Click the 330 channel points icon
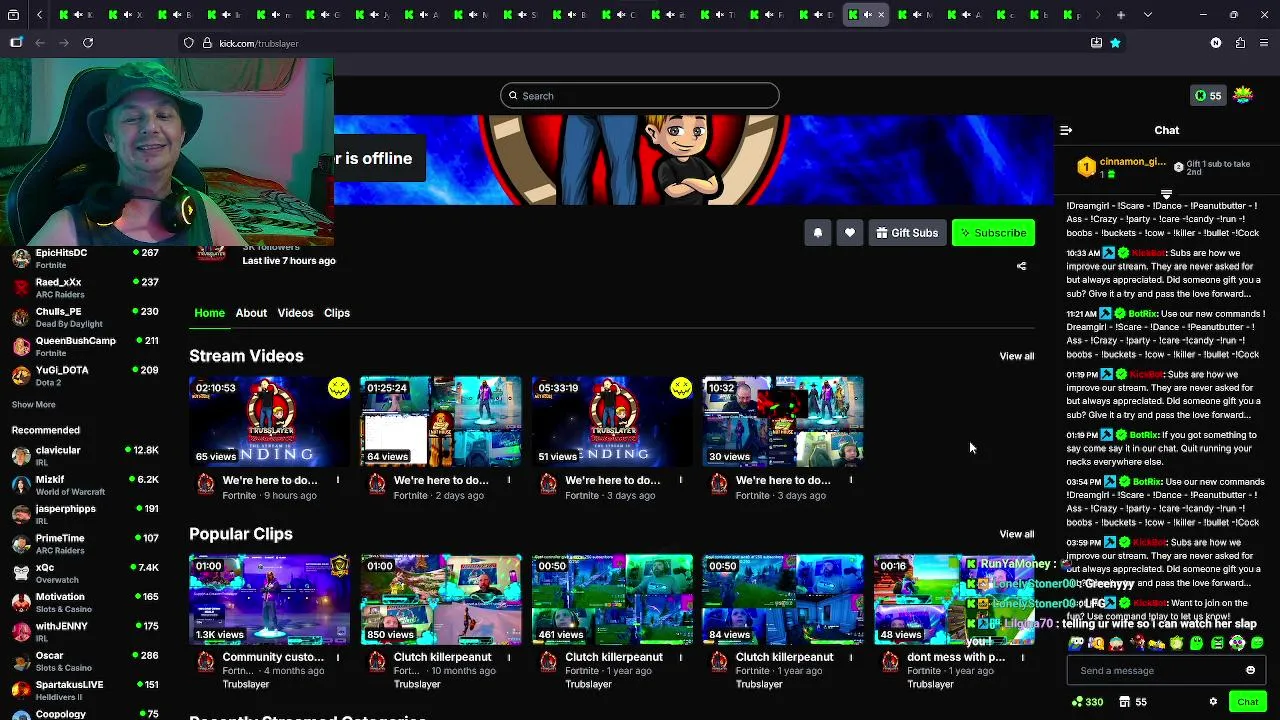1280x720 pixels. (x=1087, y=702)
